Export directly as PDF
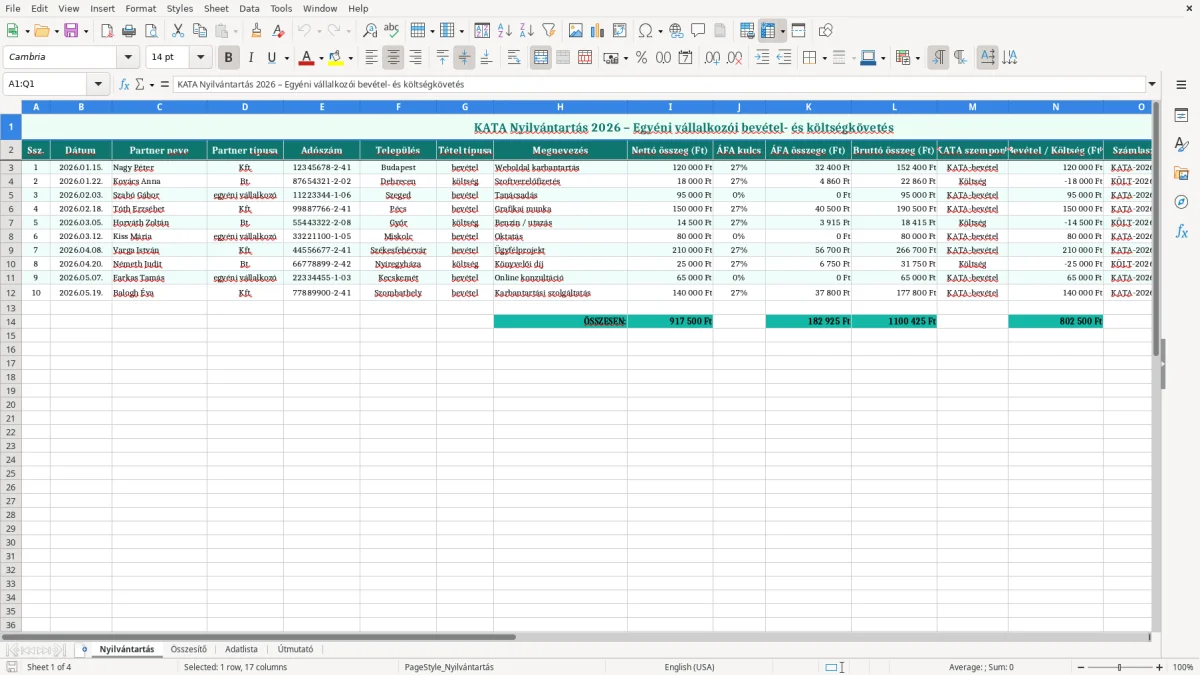Viewport: 1200px width, 675px height. click(108, 31)
